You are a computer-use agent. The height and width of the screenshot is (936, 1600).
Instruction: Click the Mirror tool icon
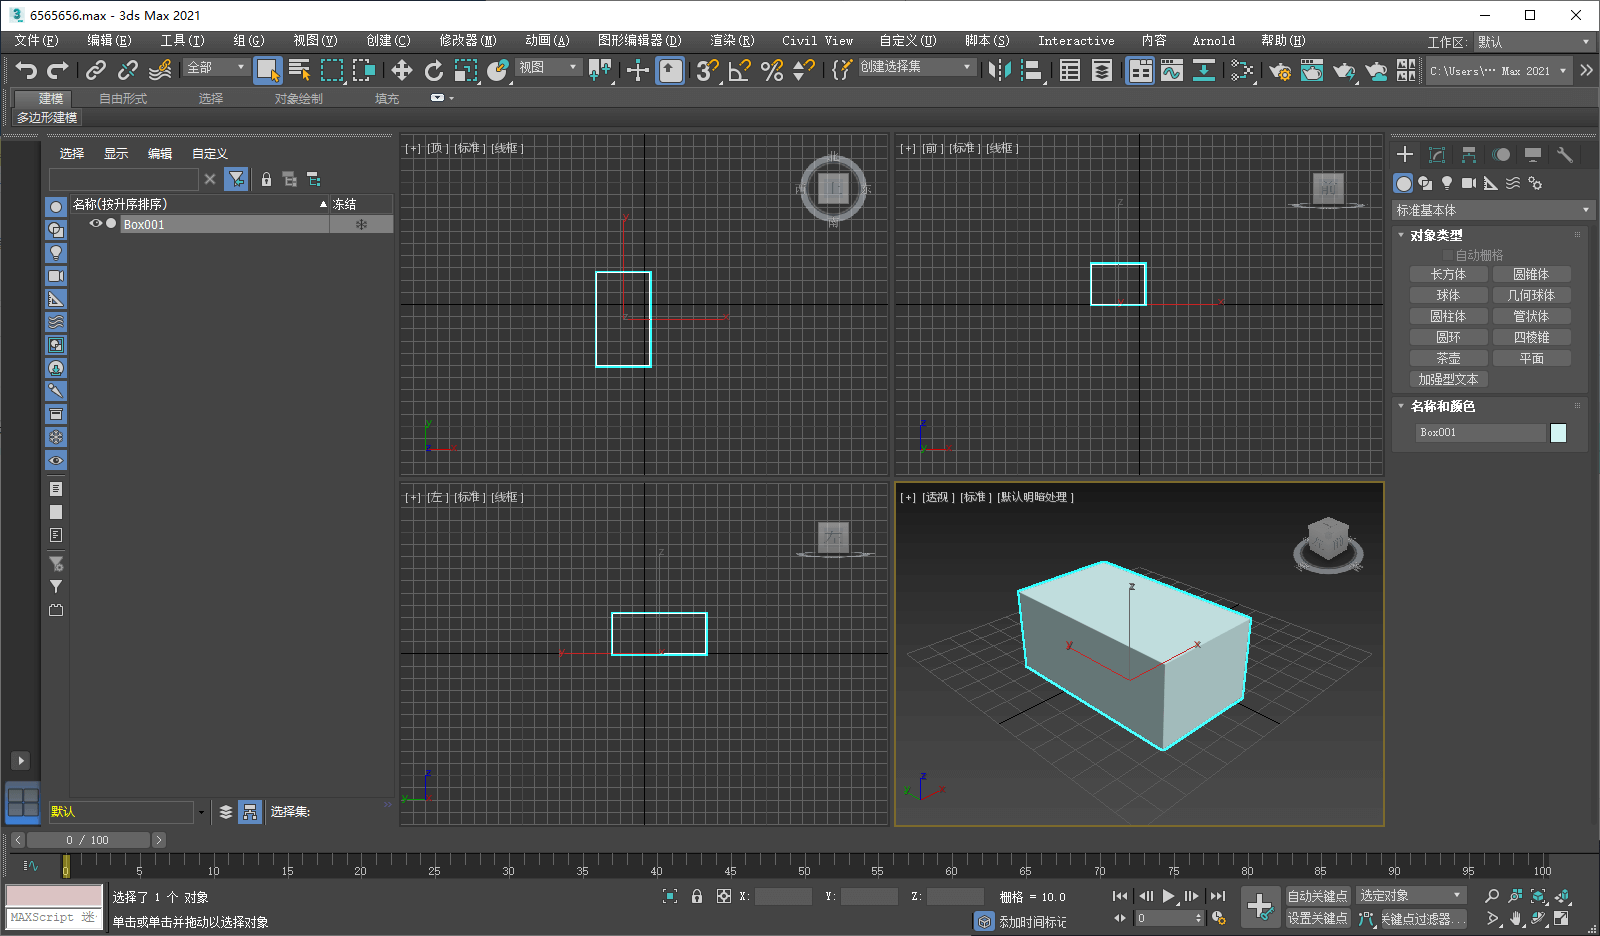click(999, 70)
